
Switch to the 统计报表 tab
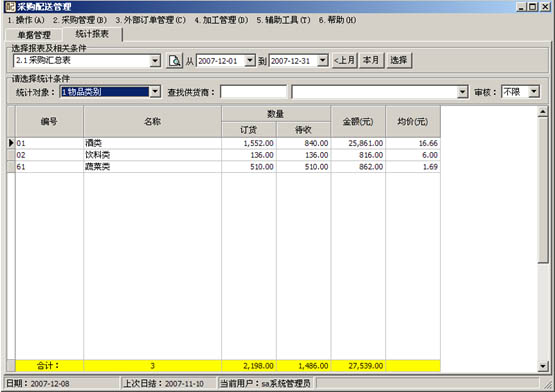pos(92,34)
